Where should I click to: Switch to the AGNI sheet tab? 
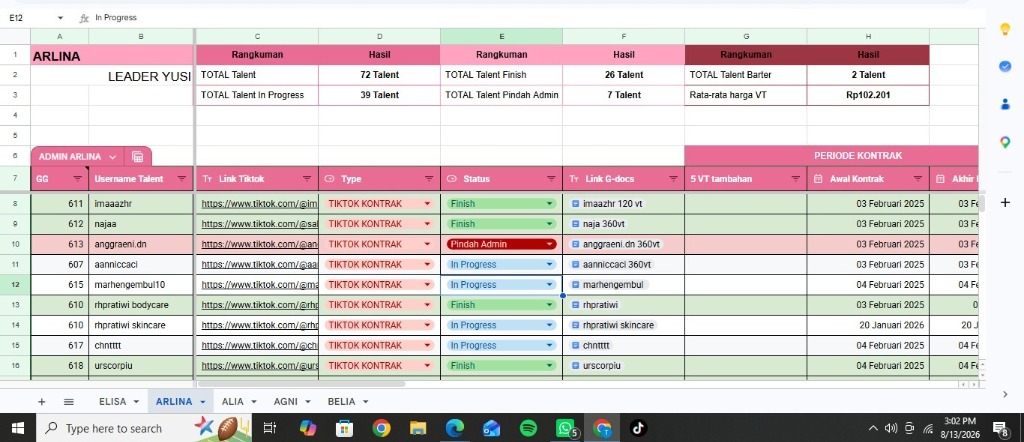(285, 402)
